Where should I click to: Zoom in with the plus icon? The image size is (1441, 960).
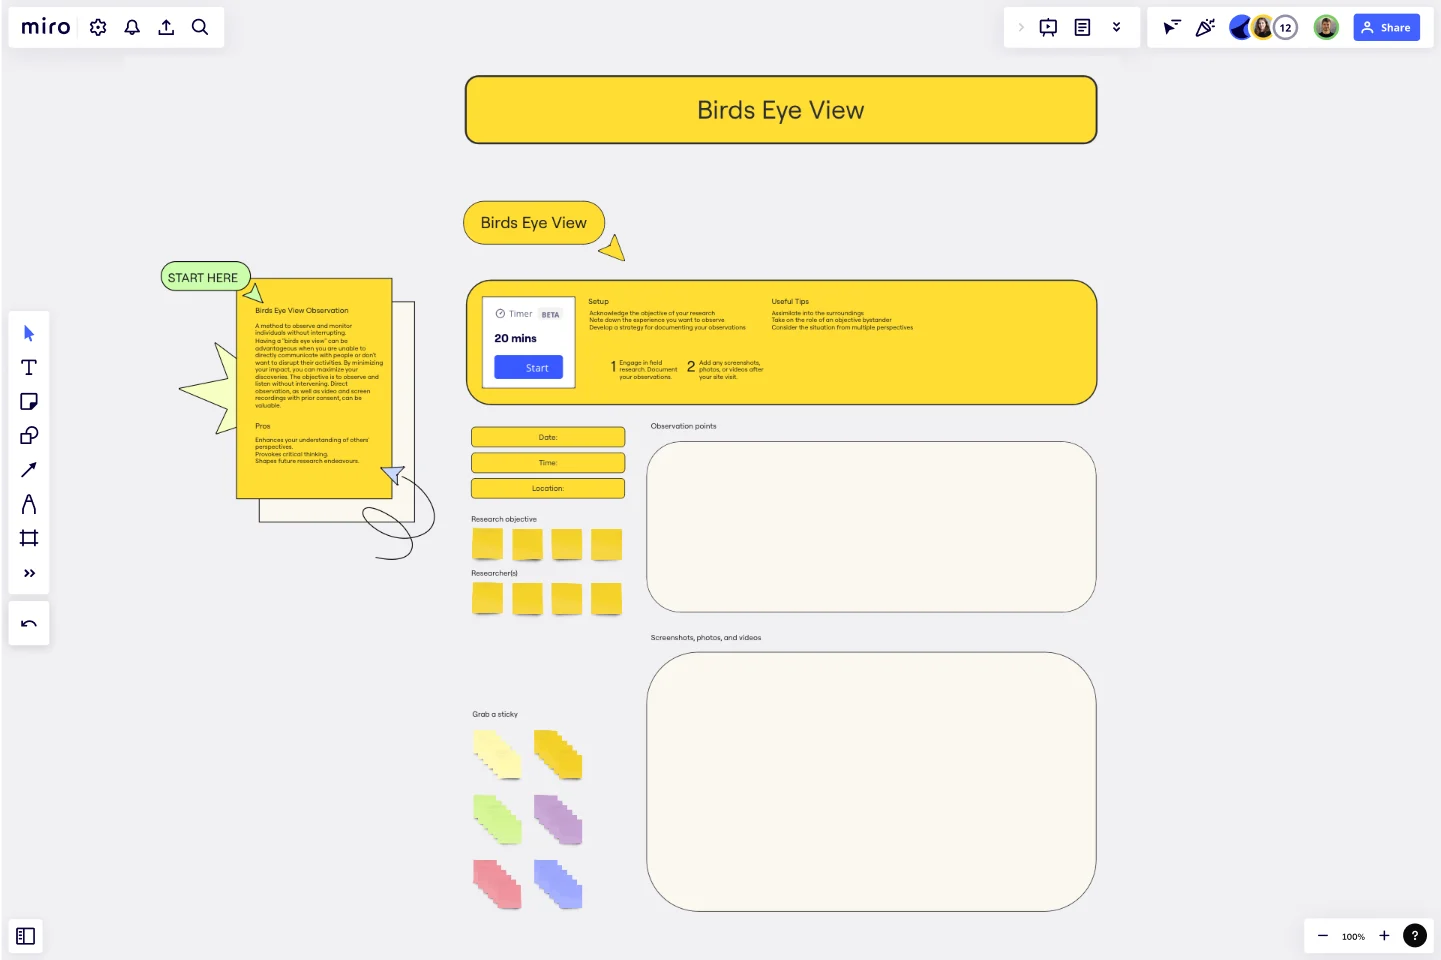[x=1384, y=936]
